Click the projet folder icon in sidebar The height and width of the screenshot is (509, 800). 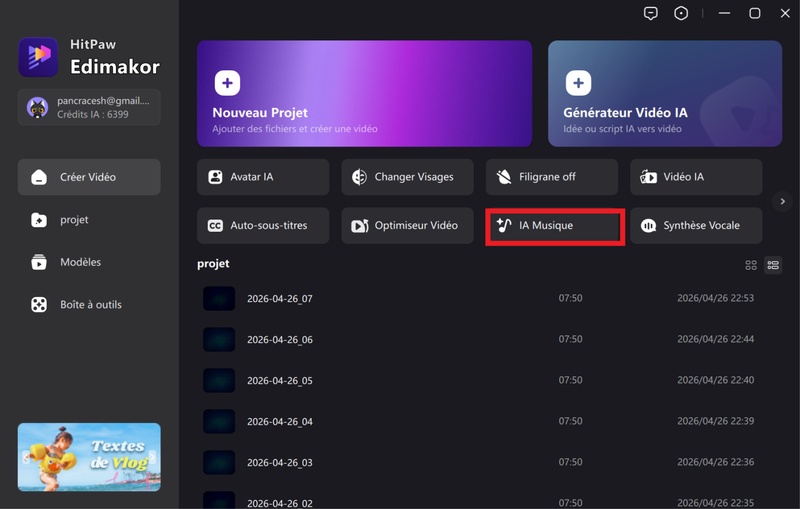[39, 220]
